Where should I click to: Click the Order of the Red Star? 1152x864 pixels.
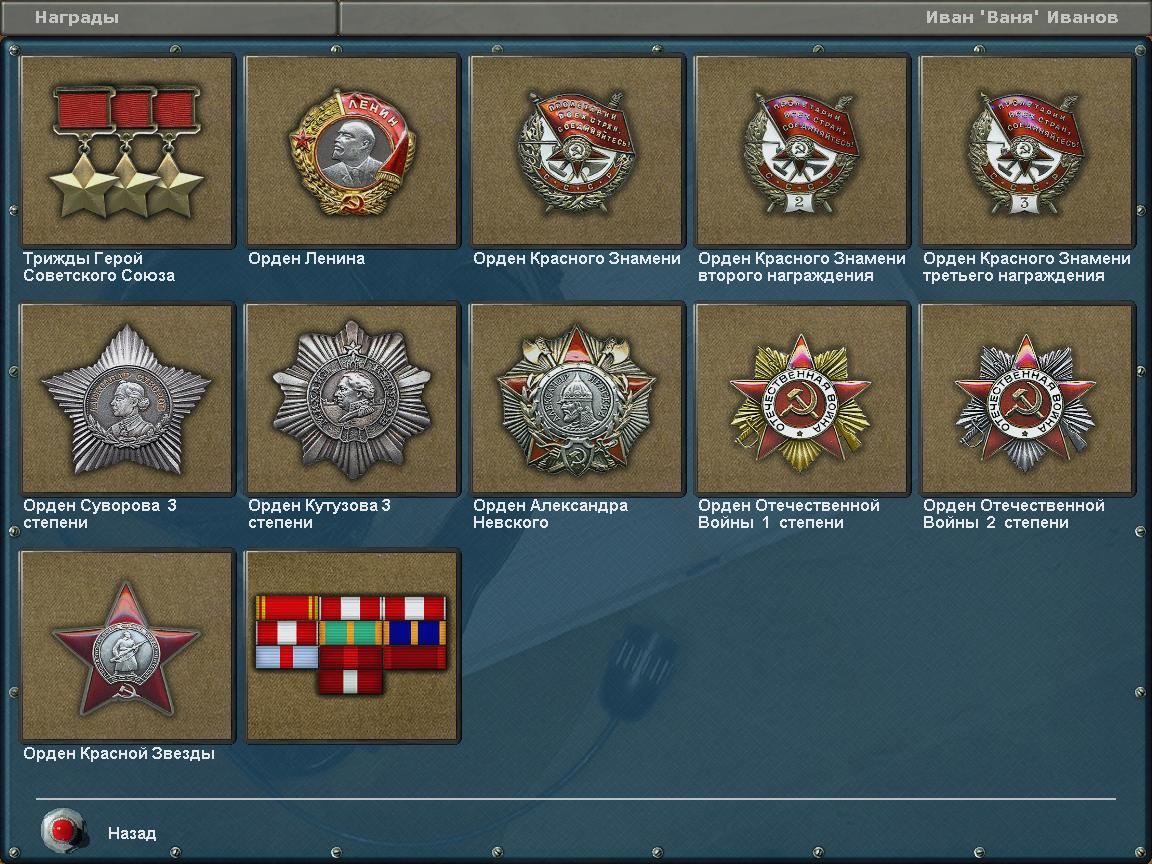tap(127, 646)
